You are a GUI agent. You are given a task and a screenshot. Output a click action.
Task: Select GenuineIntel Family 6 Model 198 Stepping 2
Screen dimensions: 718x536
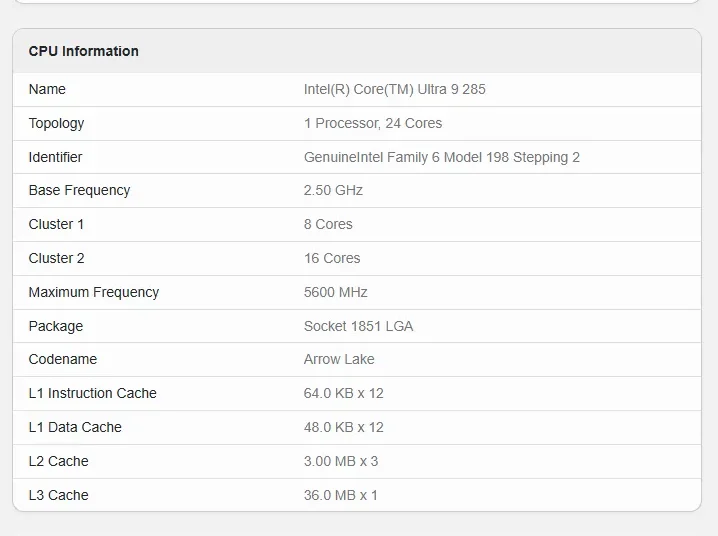point(442,157)
